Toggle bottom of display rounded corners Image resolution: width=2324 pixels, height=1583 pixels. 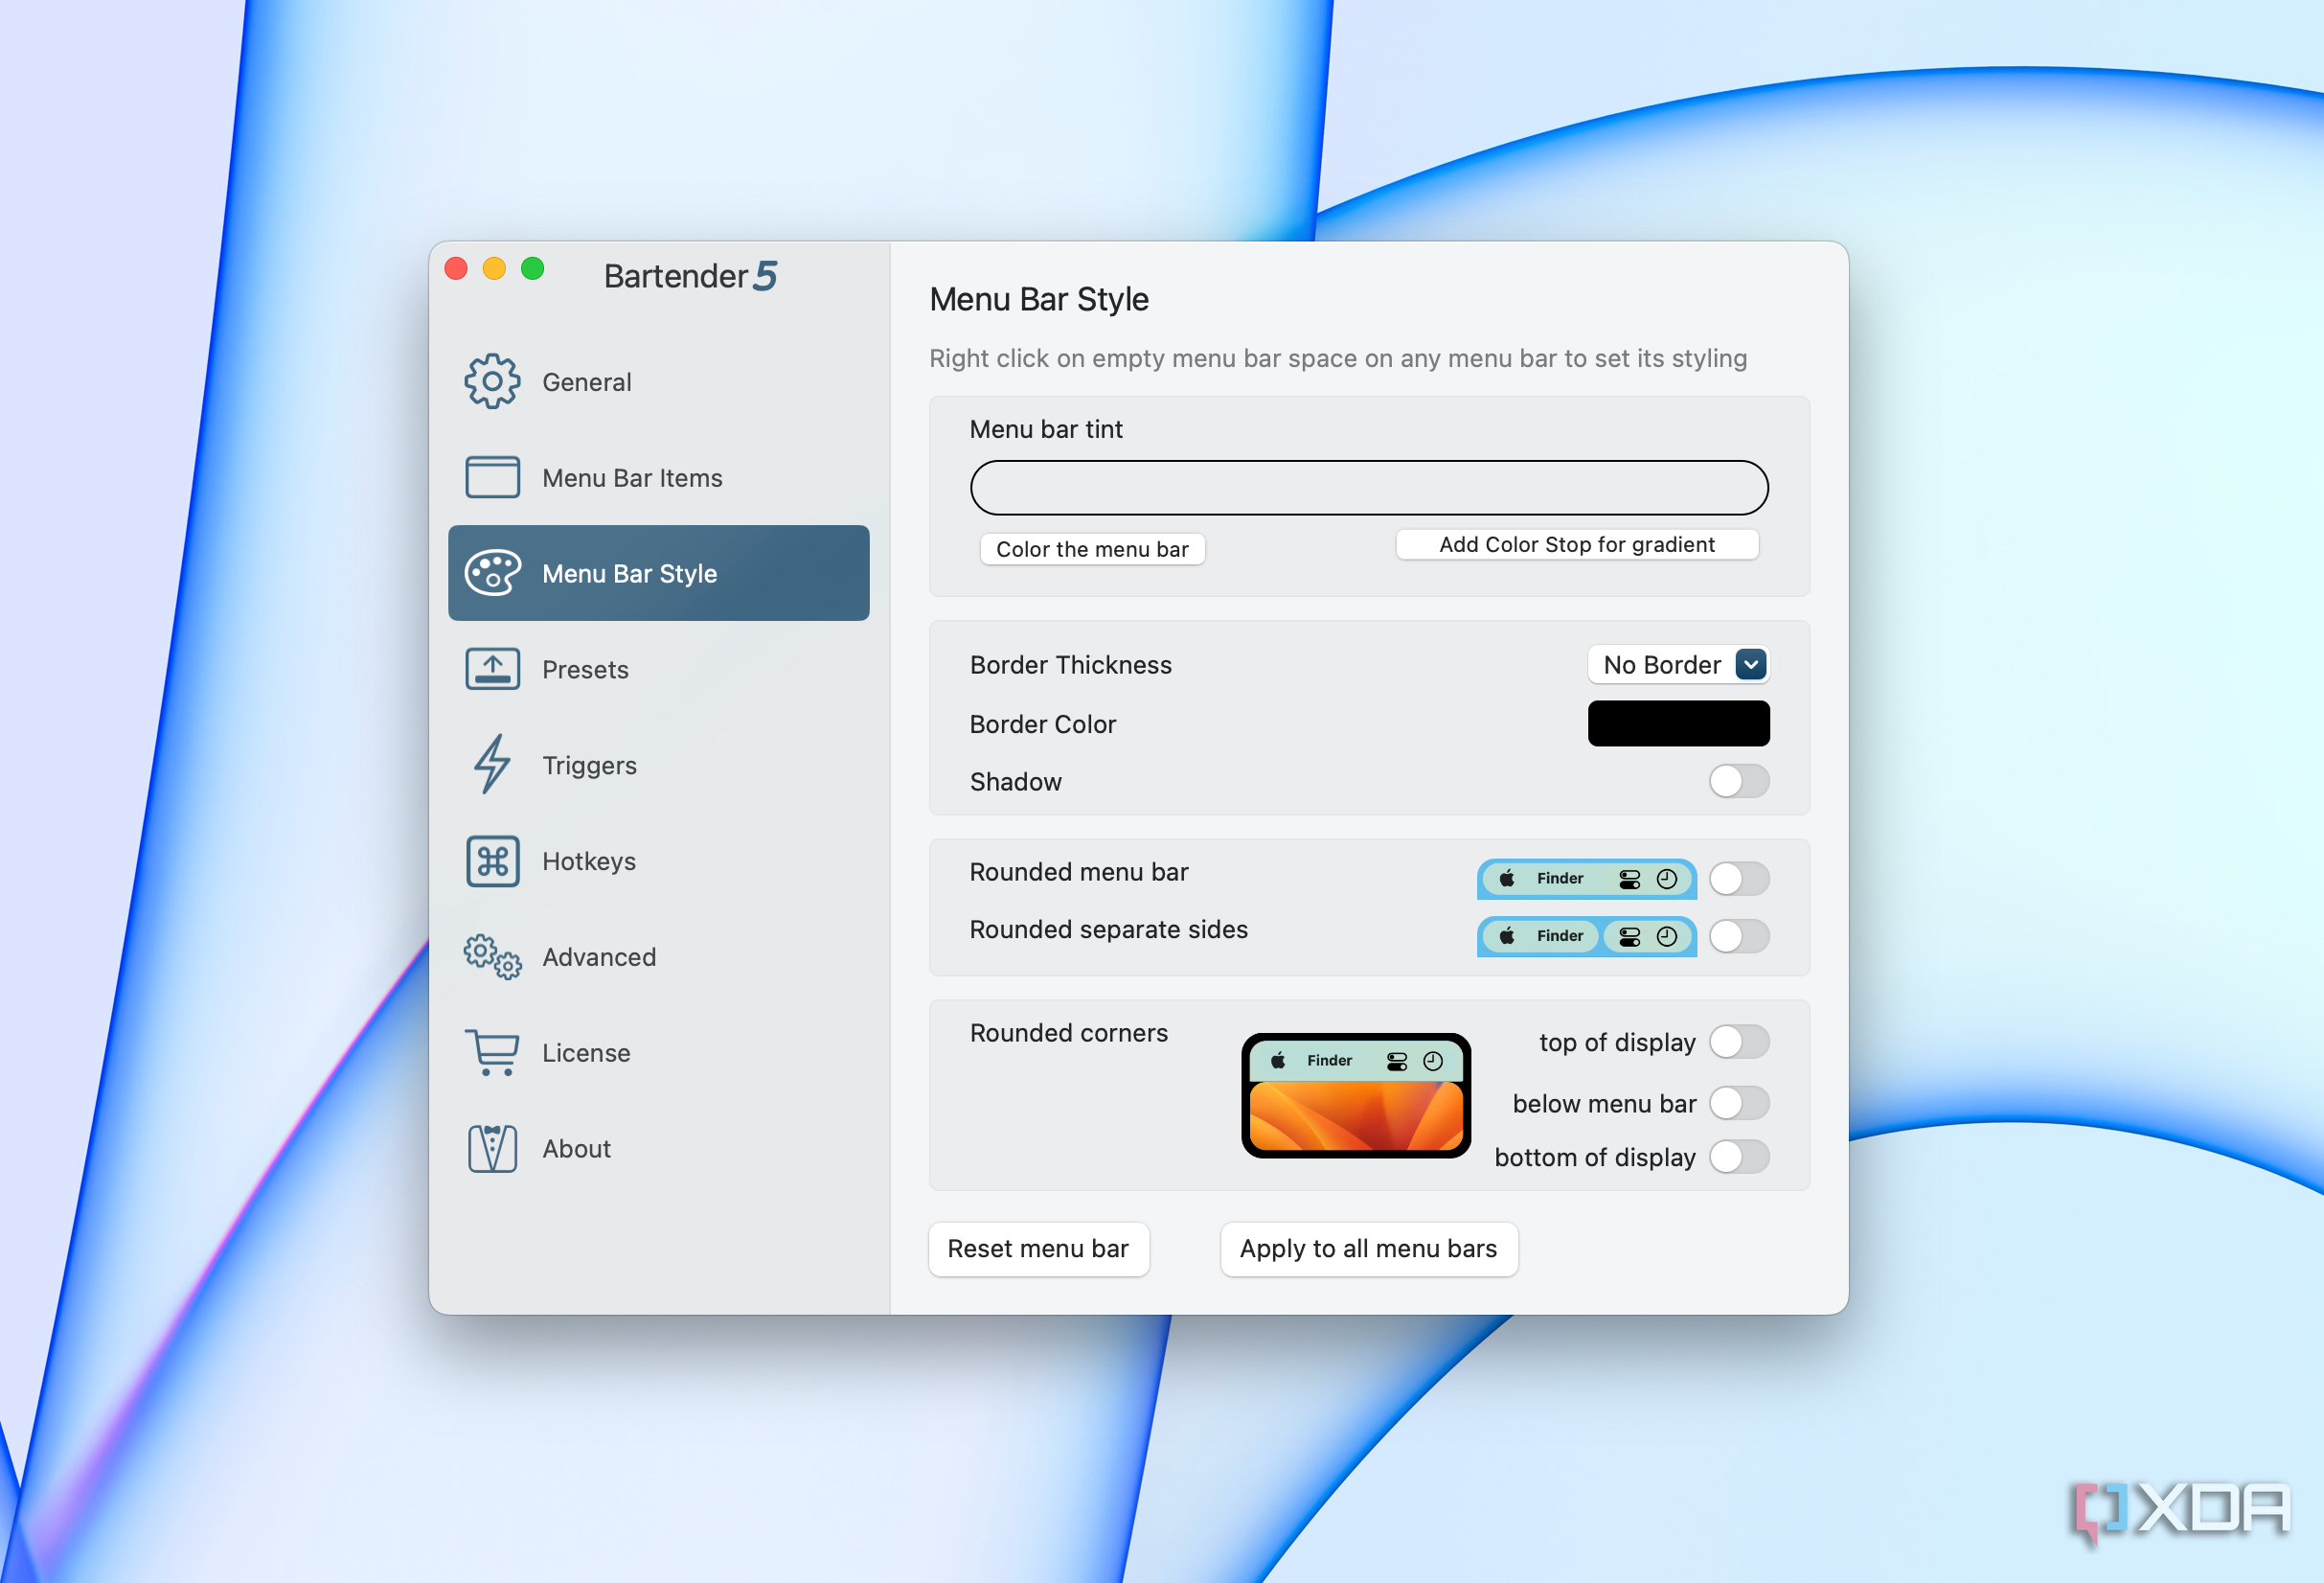pos(1738,1156)
